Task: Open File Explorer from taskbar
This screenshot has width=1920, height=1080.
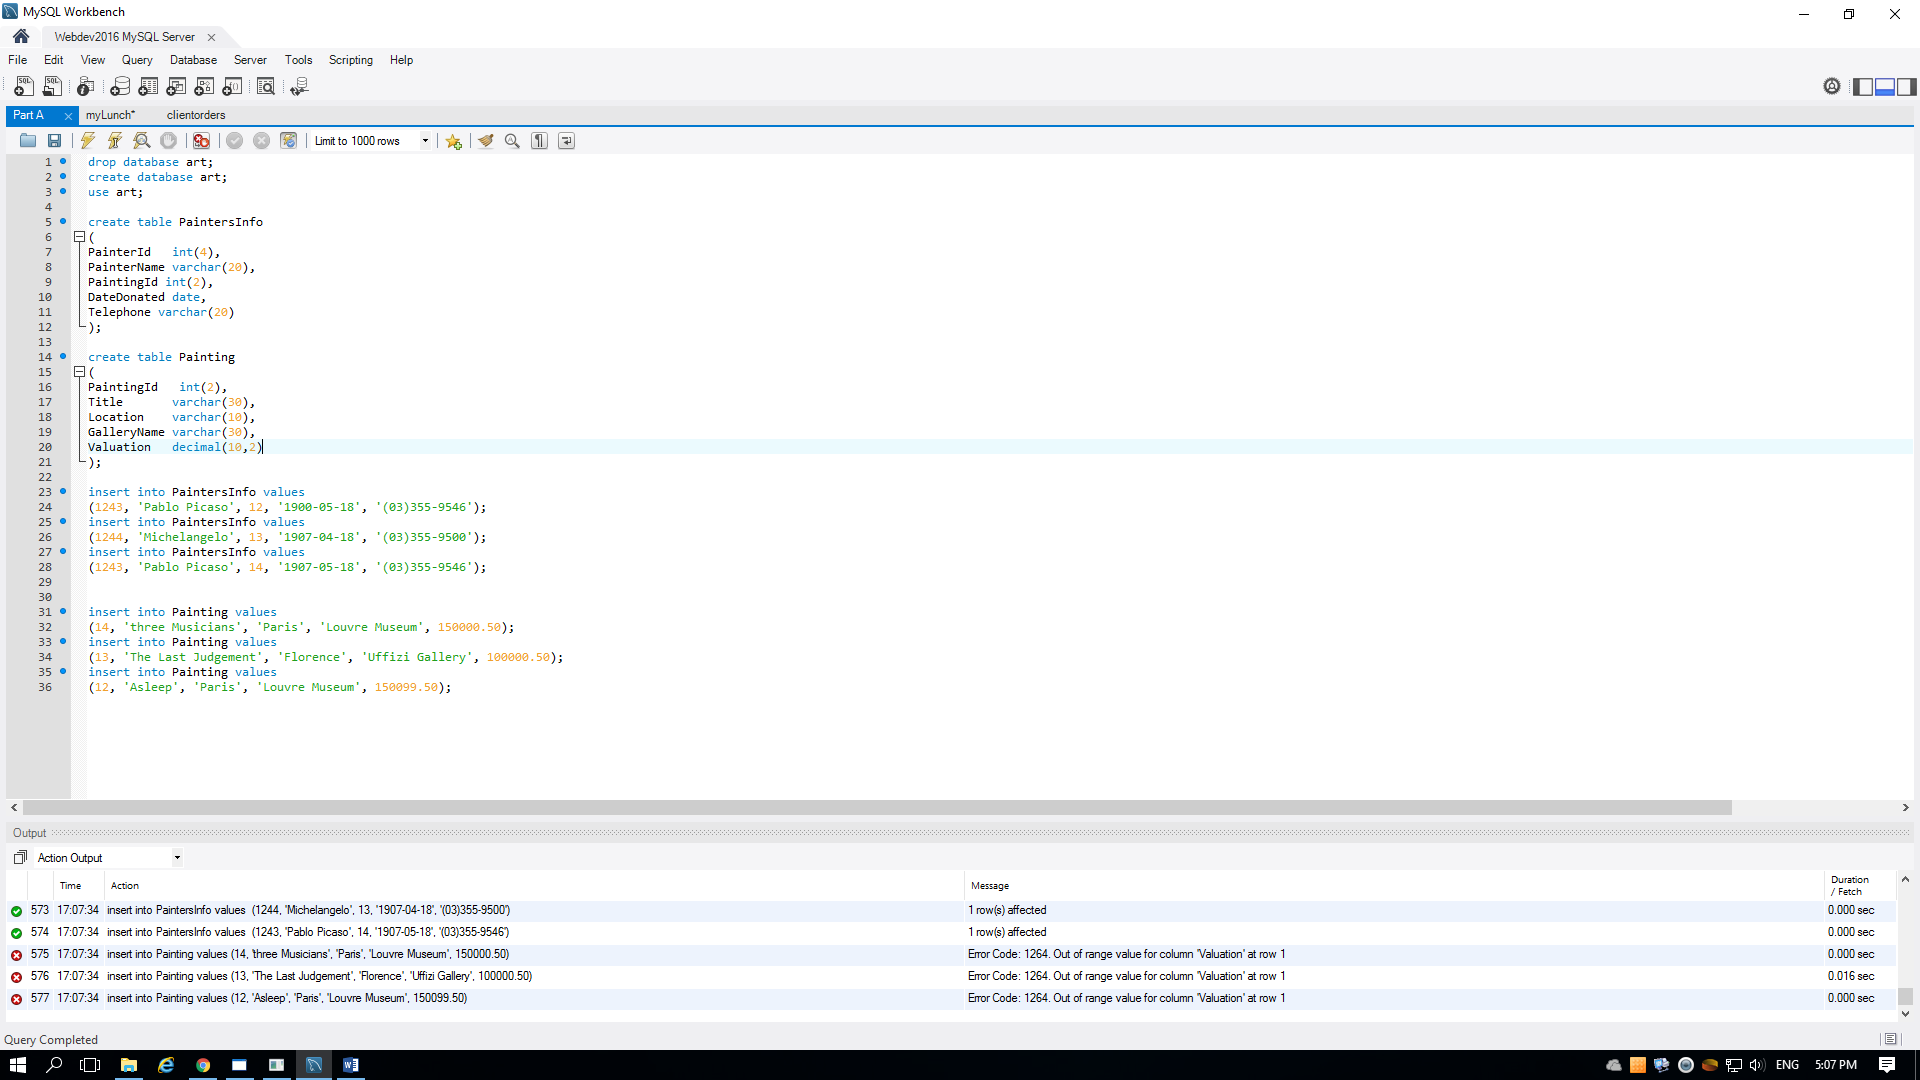Action: pyautogui.click(x=129, y=1065)
